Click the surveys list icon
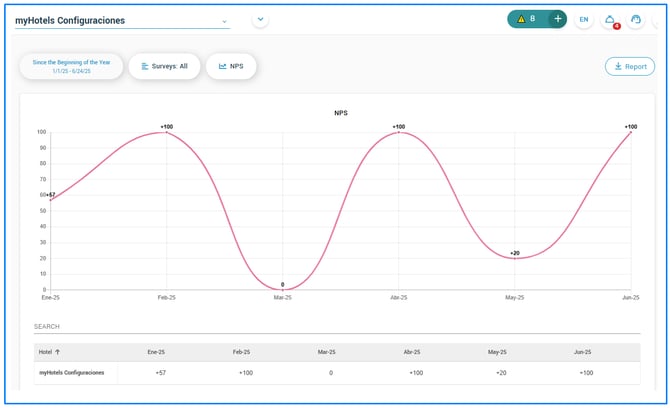 coord(145,66)
